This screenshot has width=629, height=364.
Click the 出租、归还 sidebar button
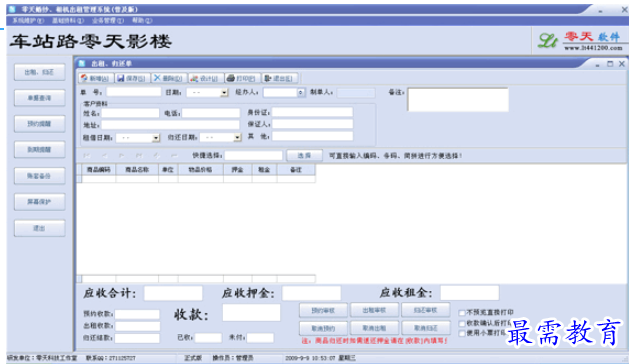click(x=39, y=72)
